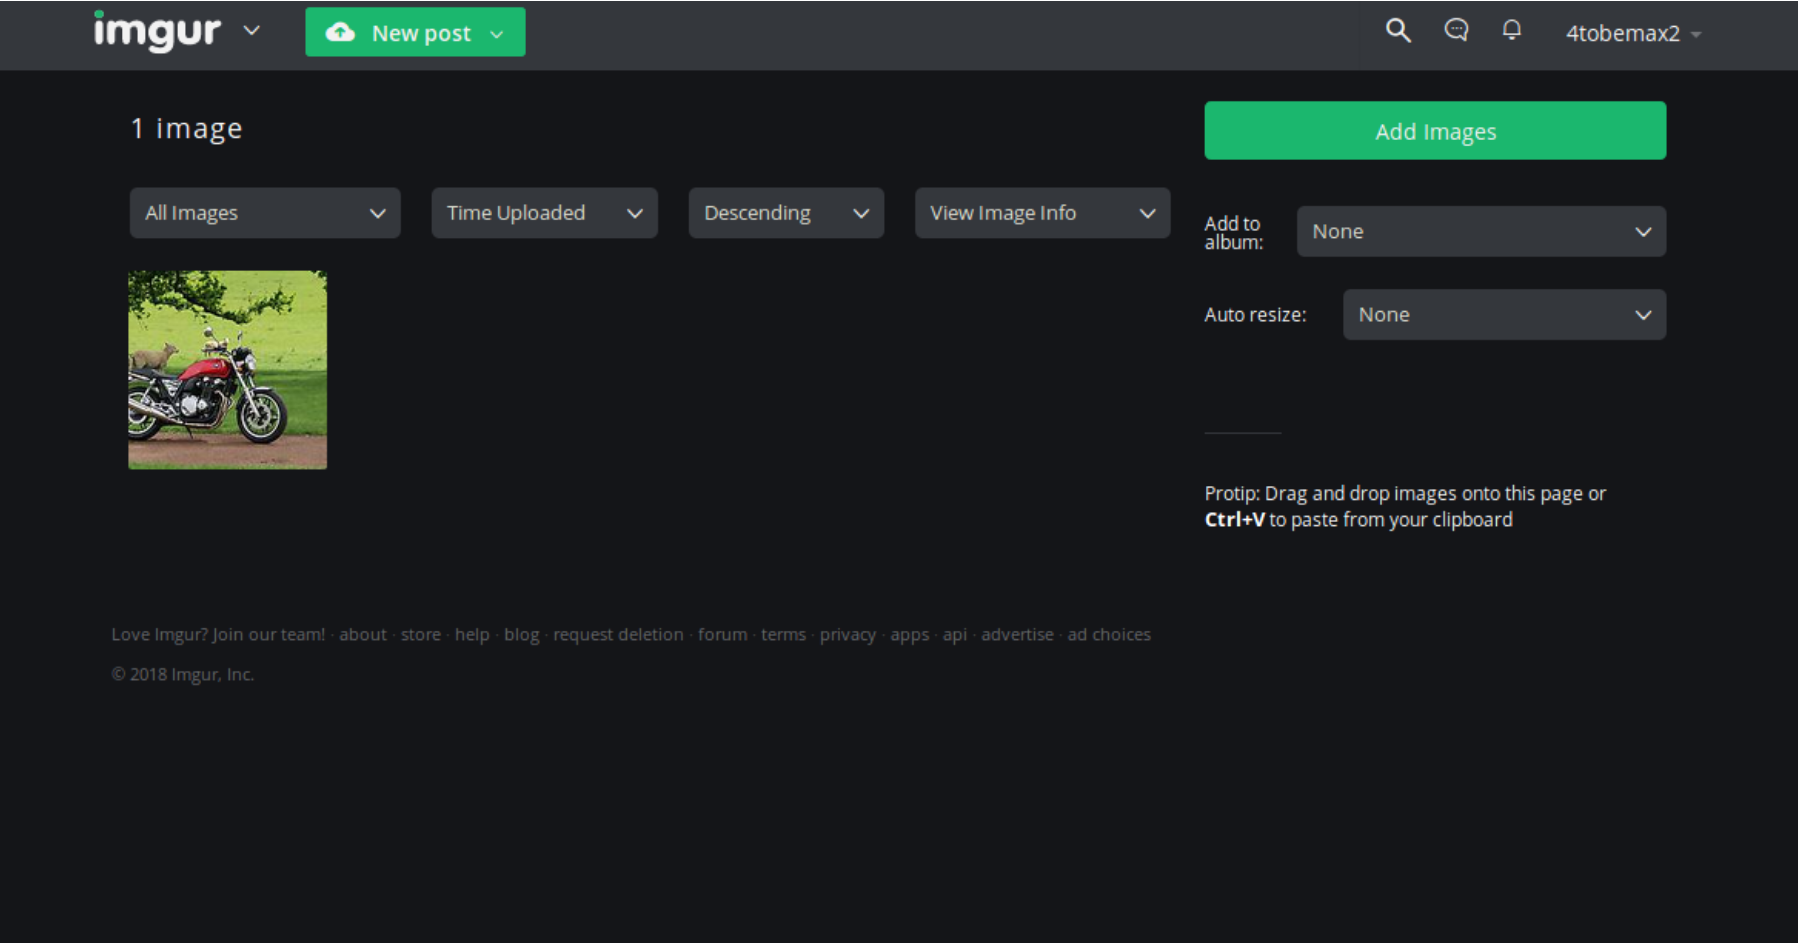The image size is (1798, 943).
Task: Select the red motorcycle image thumbnail
Action: (x=227, y=370)
